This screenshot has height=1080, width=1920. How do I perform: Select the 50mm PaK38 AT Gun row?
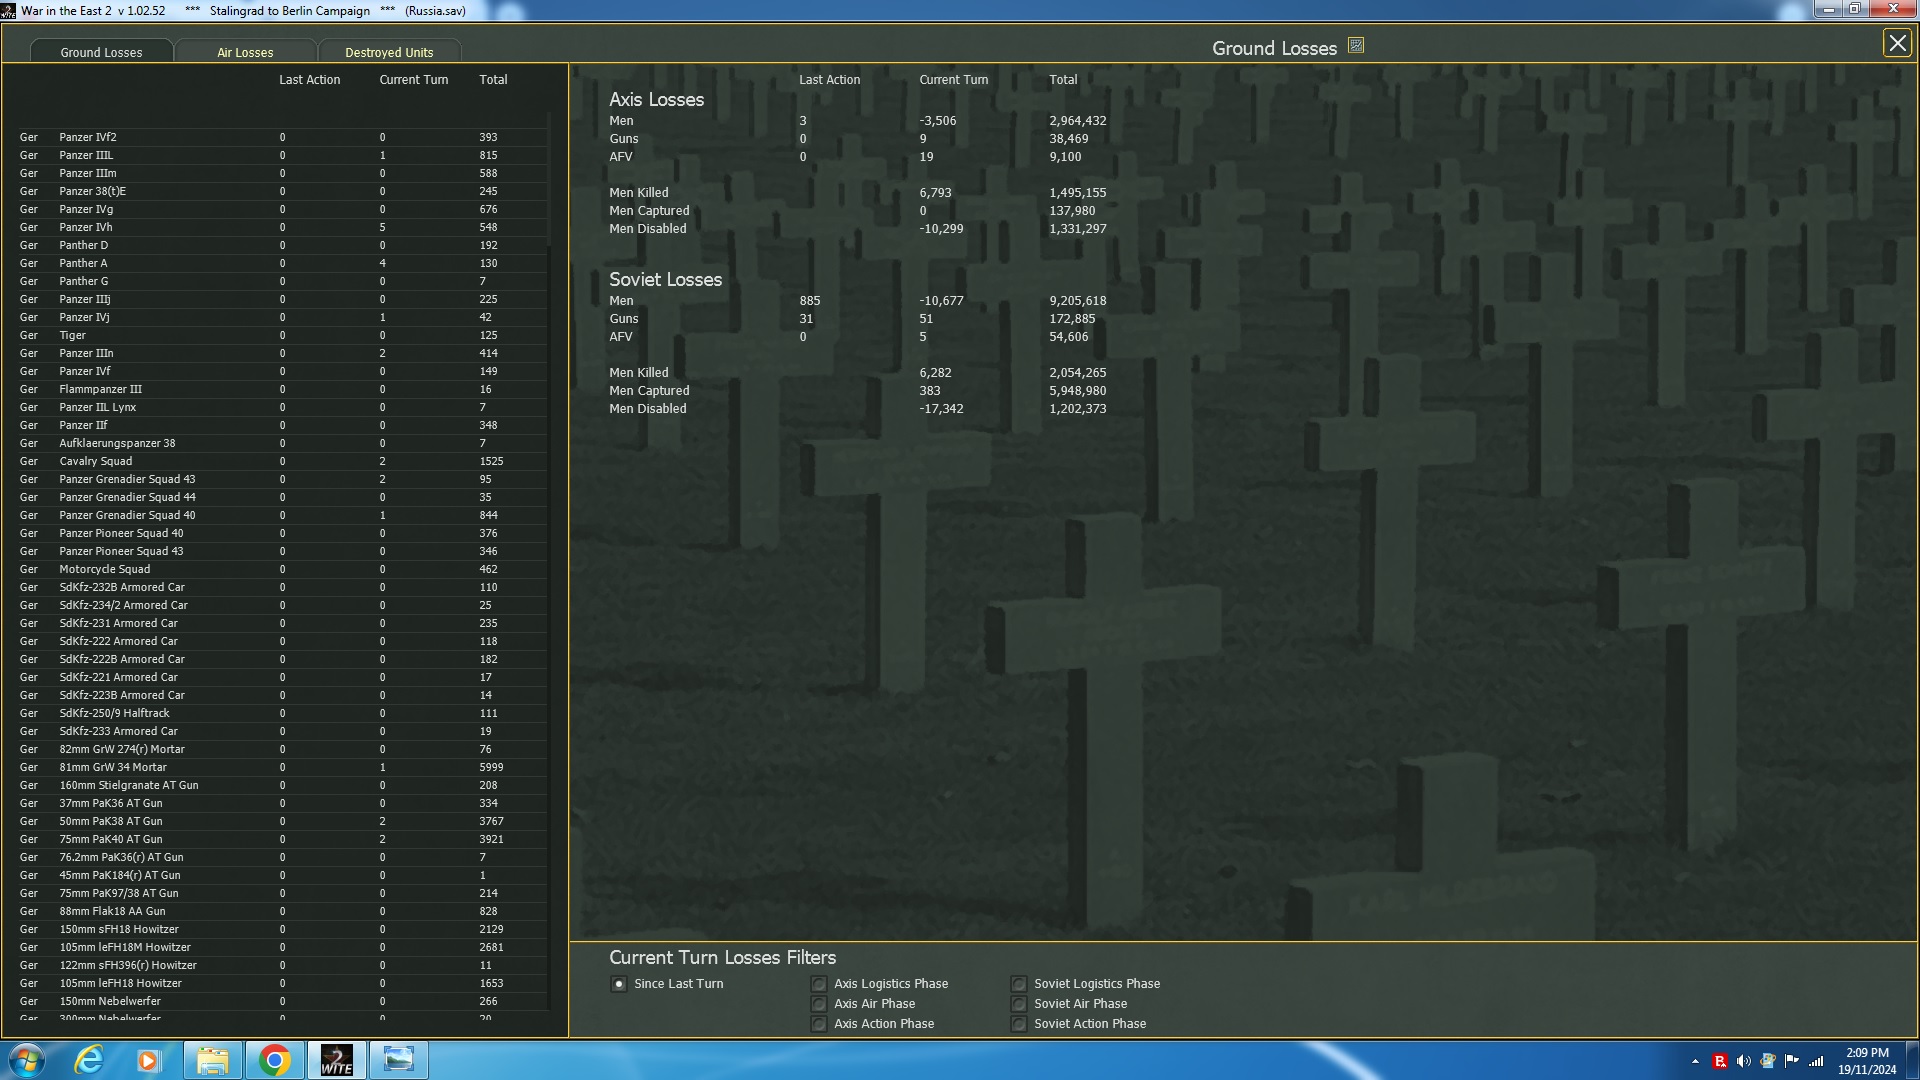click(x=282, y=821)
